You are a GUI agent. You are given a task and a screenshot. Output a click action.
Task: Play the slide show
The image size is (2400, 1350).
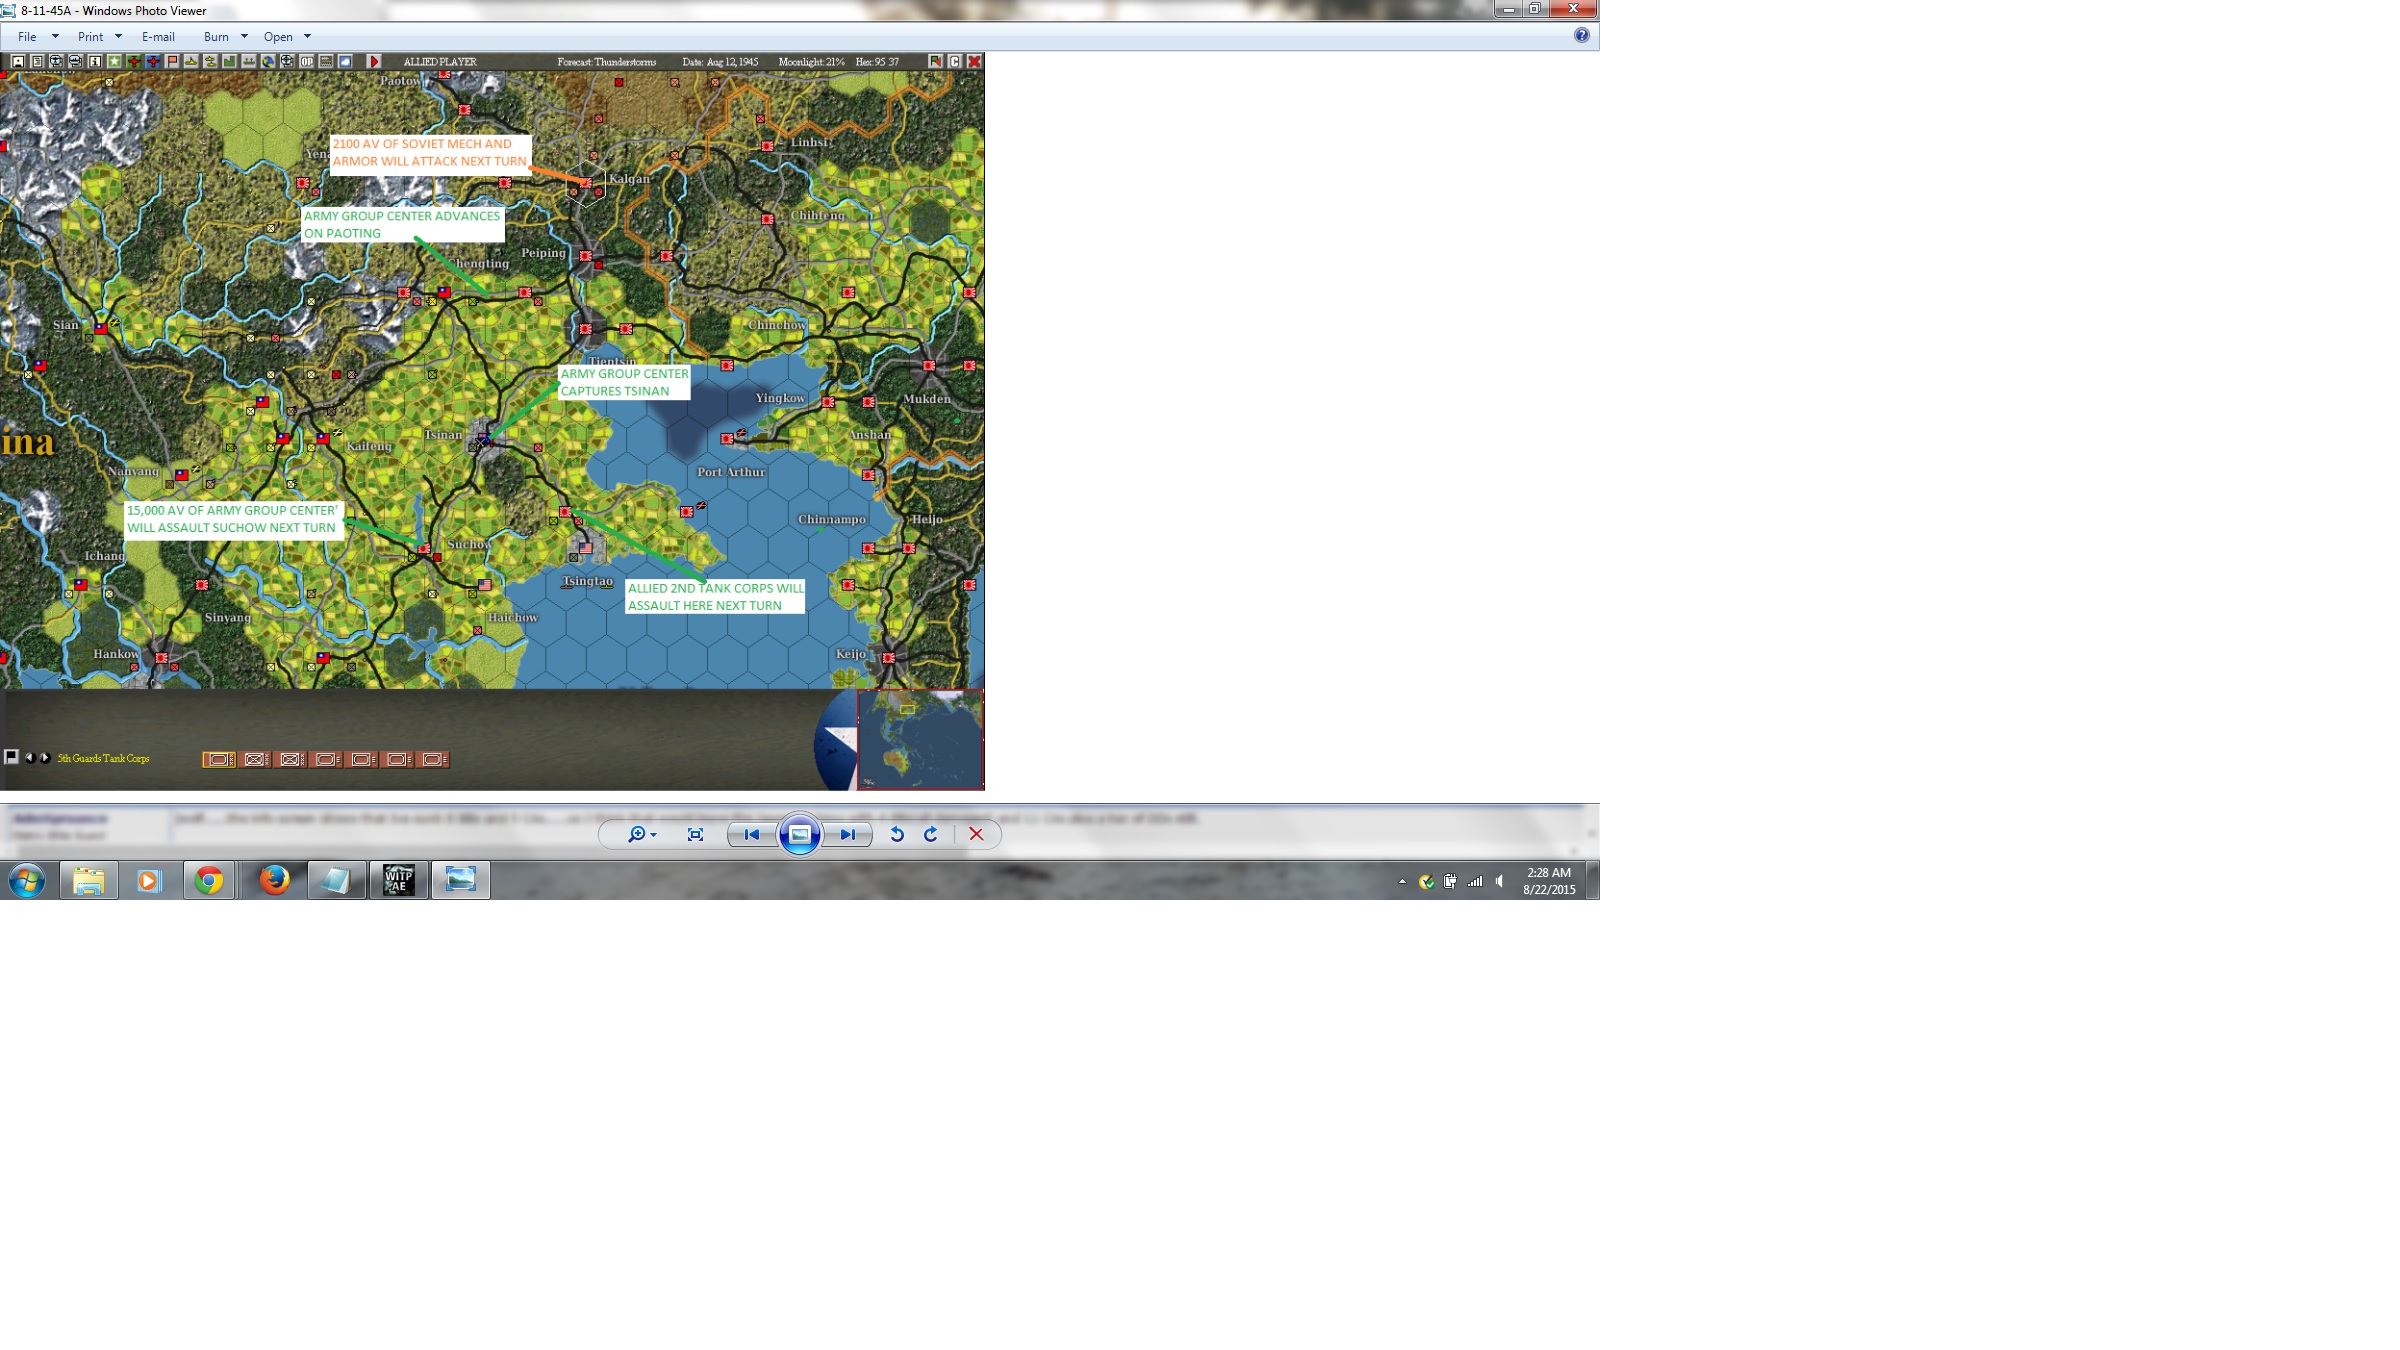(800, 834)
